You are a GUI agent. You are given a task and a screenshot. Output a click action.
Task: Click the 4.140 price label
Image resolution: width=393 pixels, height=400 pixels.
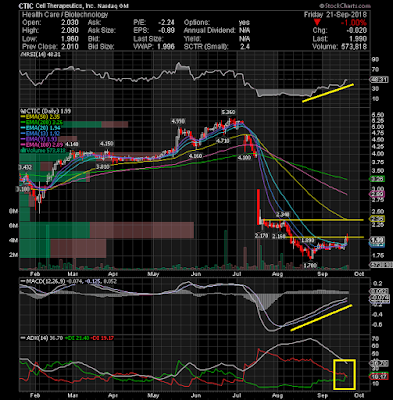coord(71,144)
